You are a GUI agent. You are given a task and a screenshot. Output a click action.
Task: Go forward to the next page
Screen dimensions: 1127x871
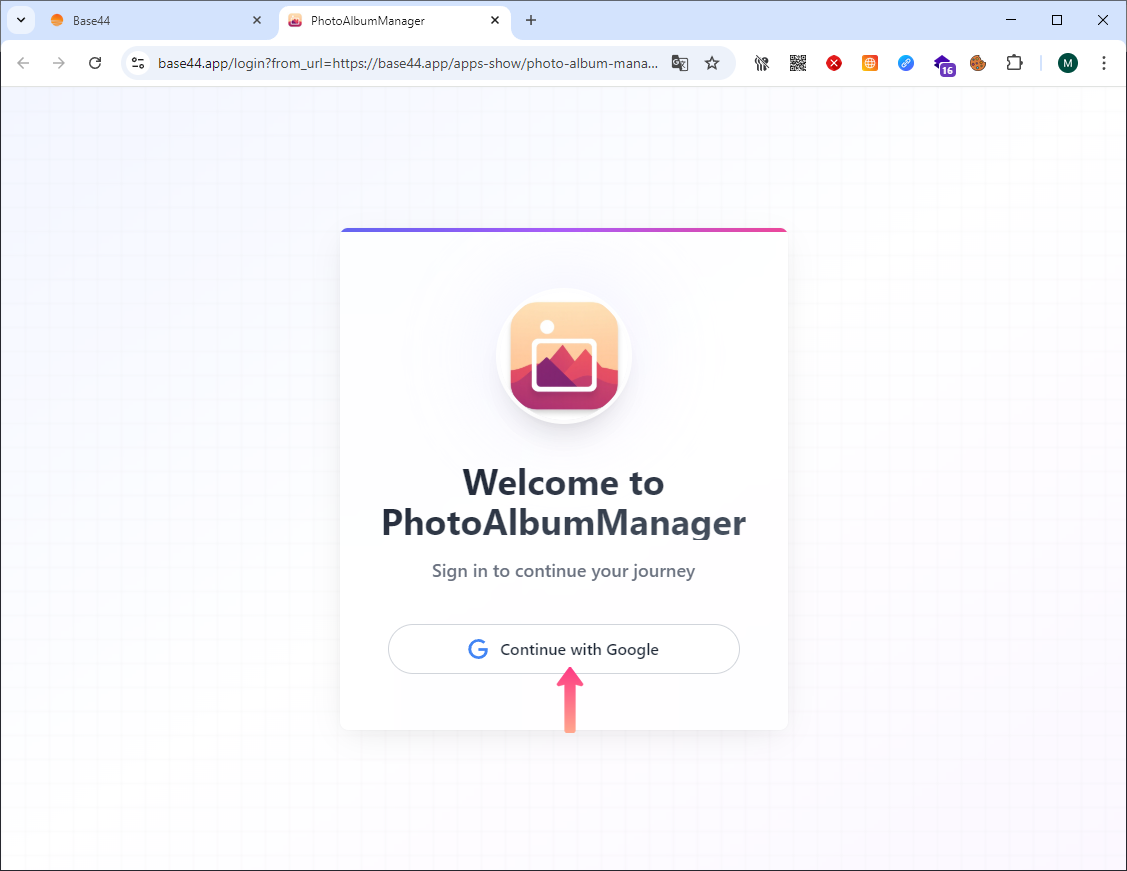(x=59, y=63)
